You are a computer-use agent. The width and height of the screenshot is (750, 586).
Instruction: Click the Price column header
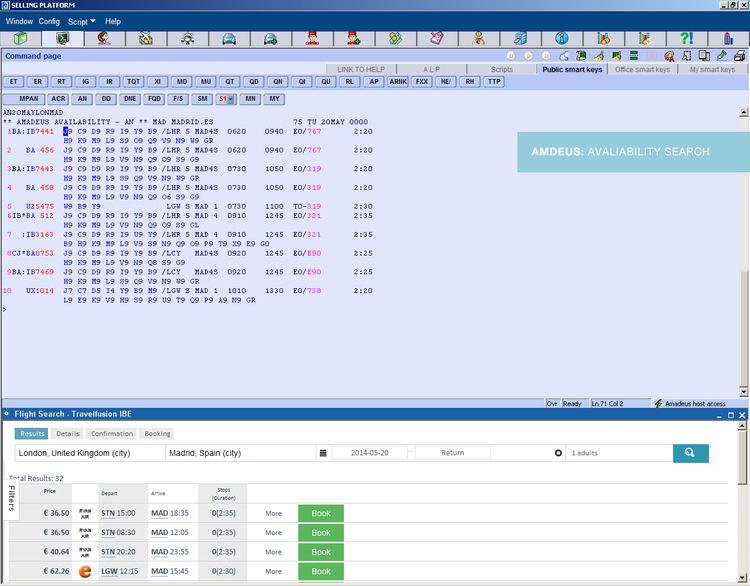coord(50,491)
